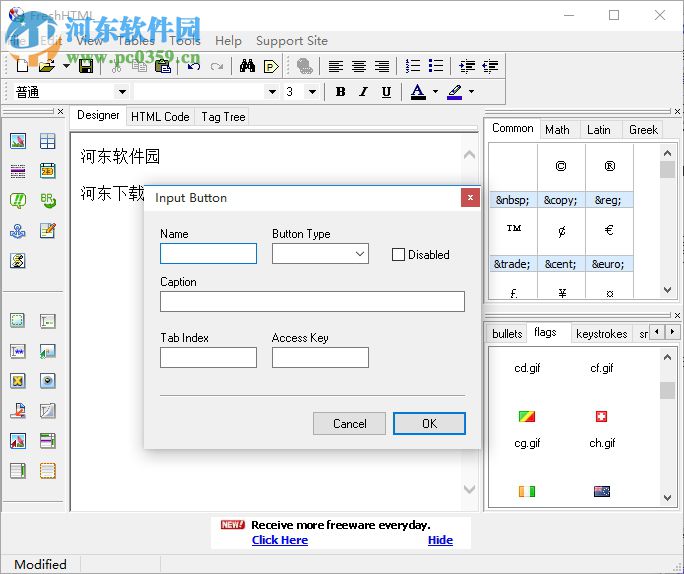Open the paragraph style dropdown showing 普通
Viewport: 684px width, 574px height.
coord(123,92)
